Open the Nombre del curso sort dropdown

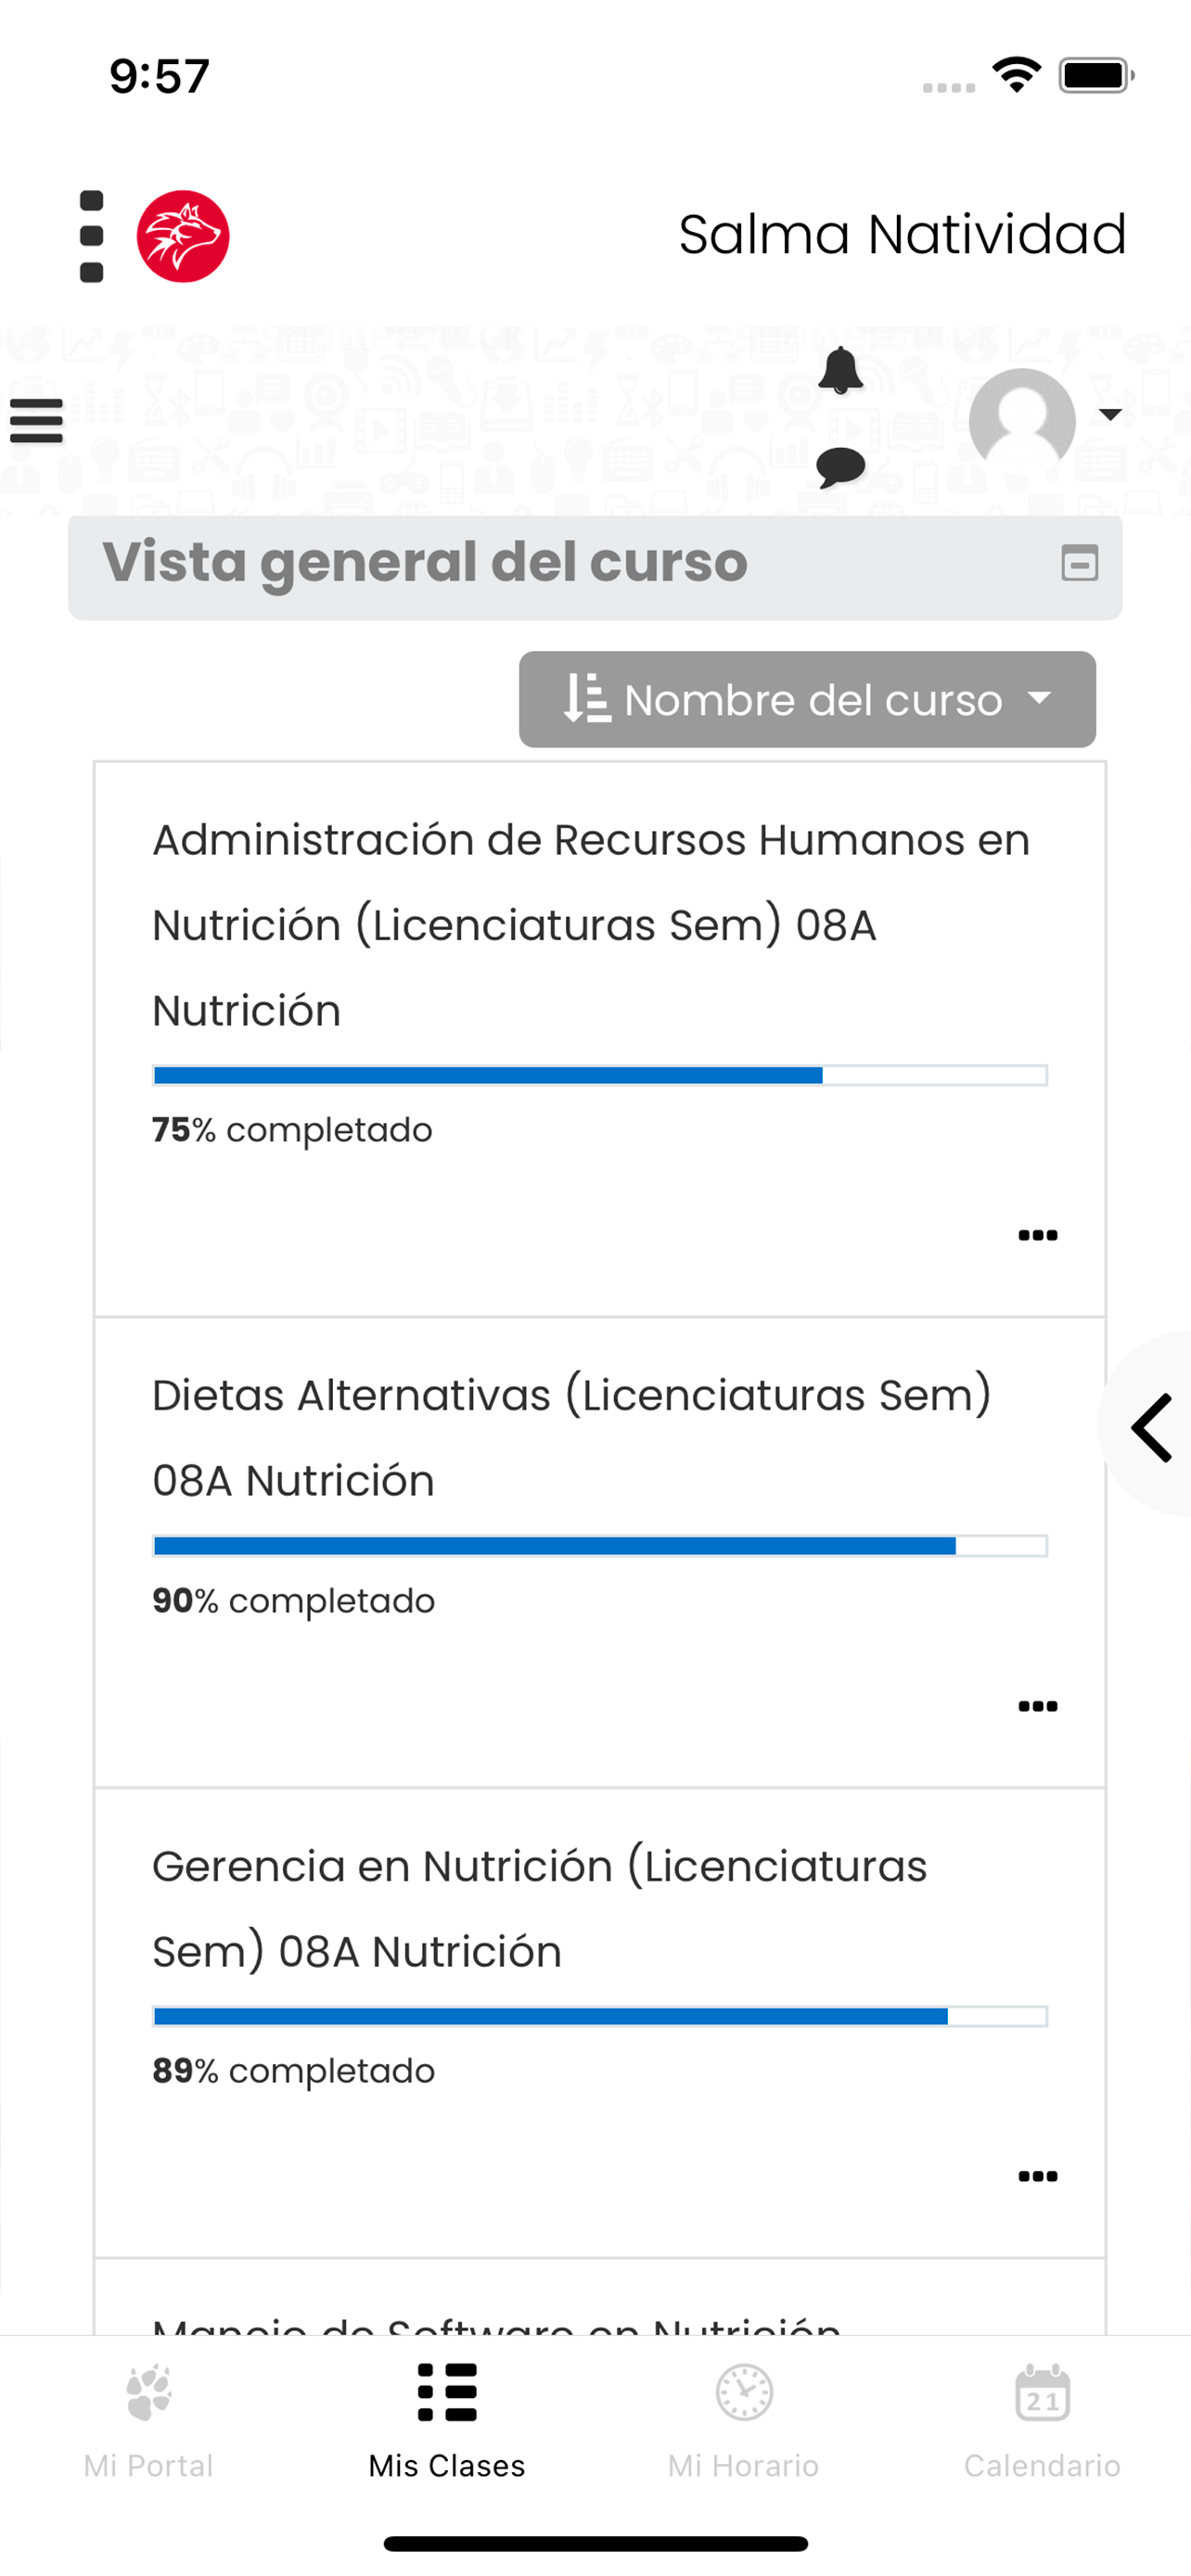807,699
